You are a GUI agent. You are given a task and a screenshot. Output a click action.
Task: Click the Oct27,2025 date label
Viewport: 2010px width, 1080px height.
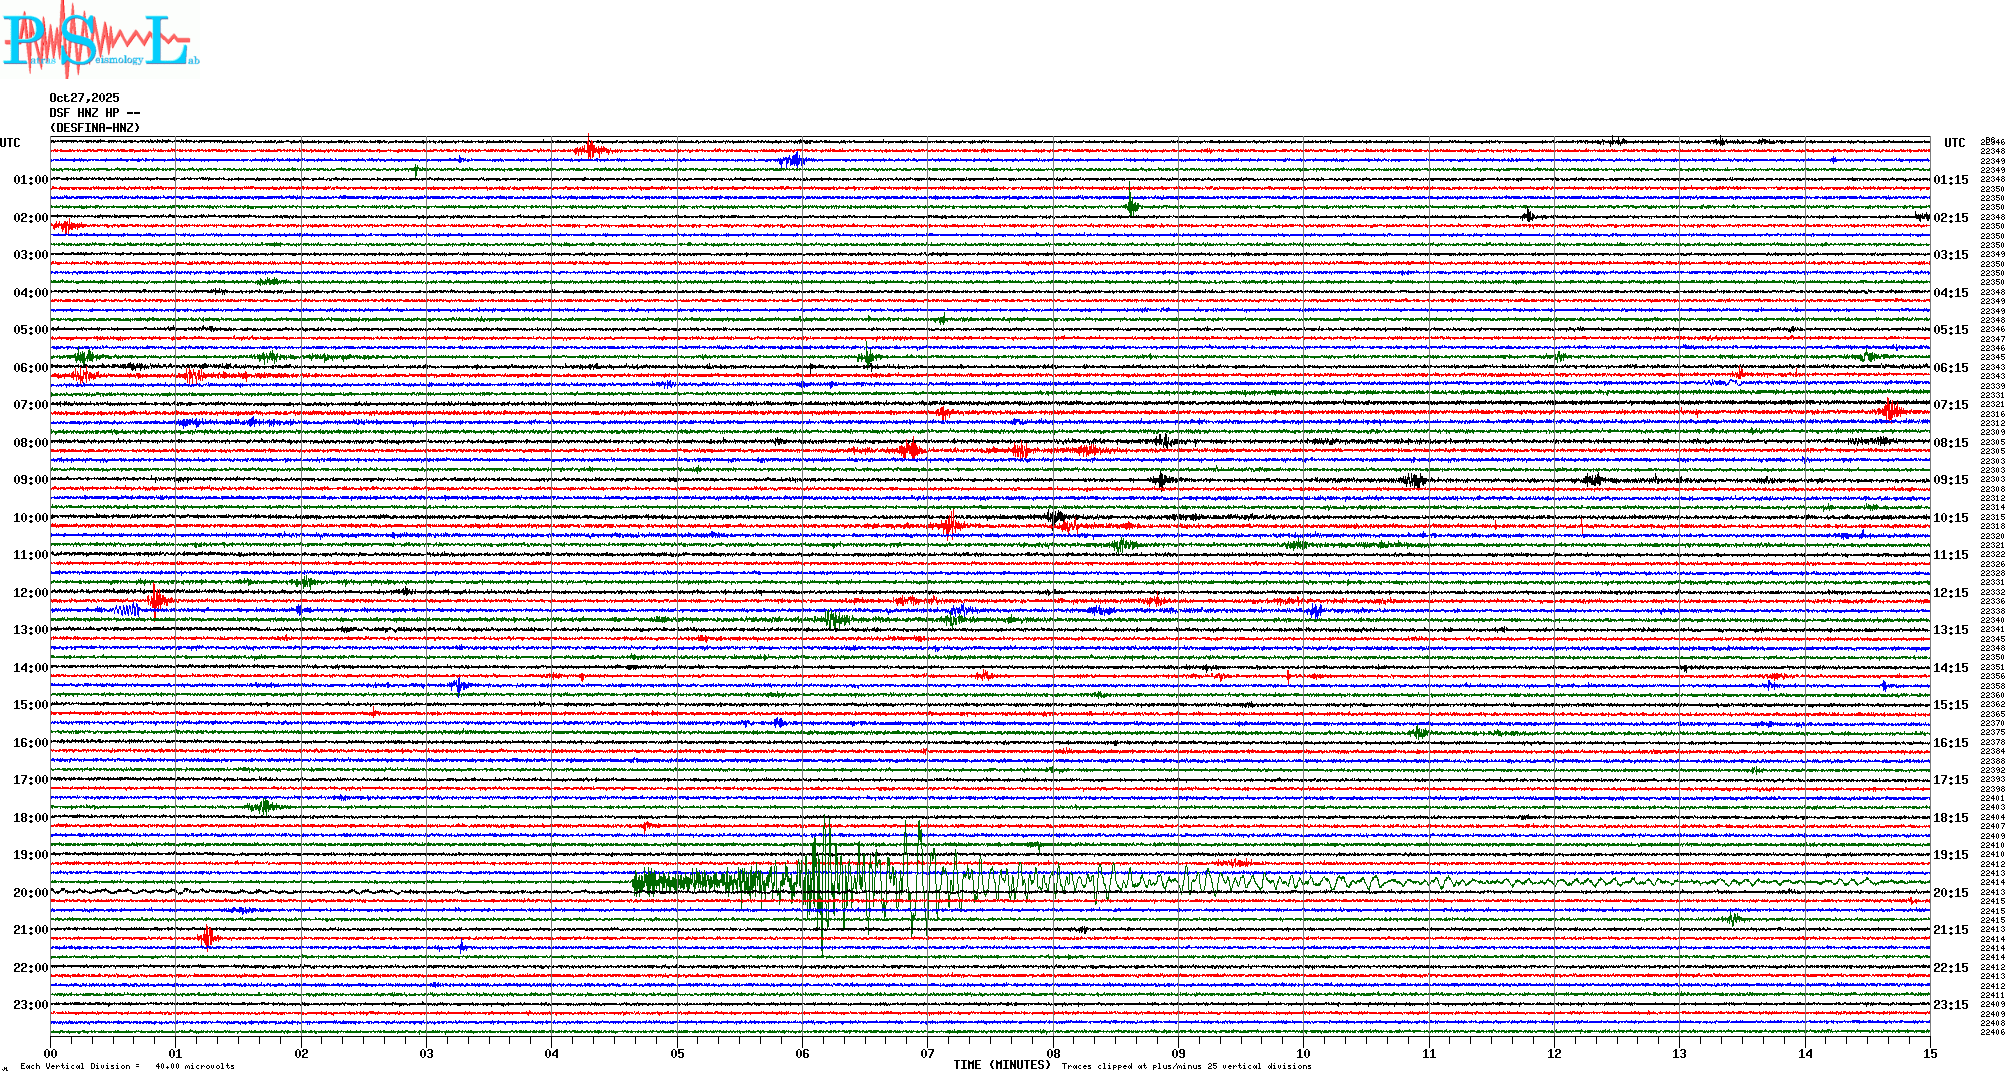point(84,98)
